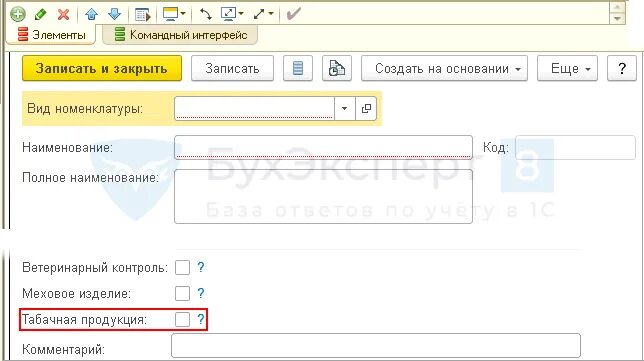644x361 pixels.
Task: Toggle the Табачная продукция checkbox
Action: pyautogui.click(x=182, y=319)
